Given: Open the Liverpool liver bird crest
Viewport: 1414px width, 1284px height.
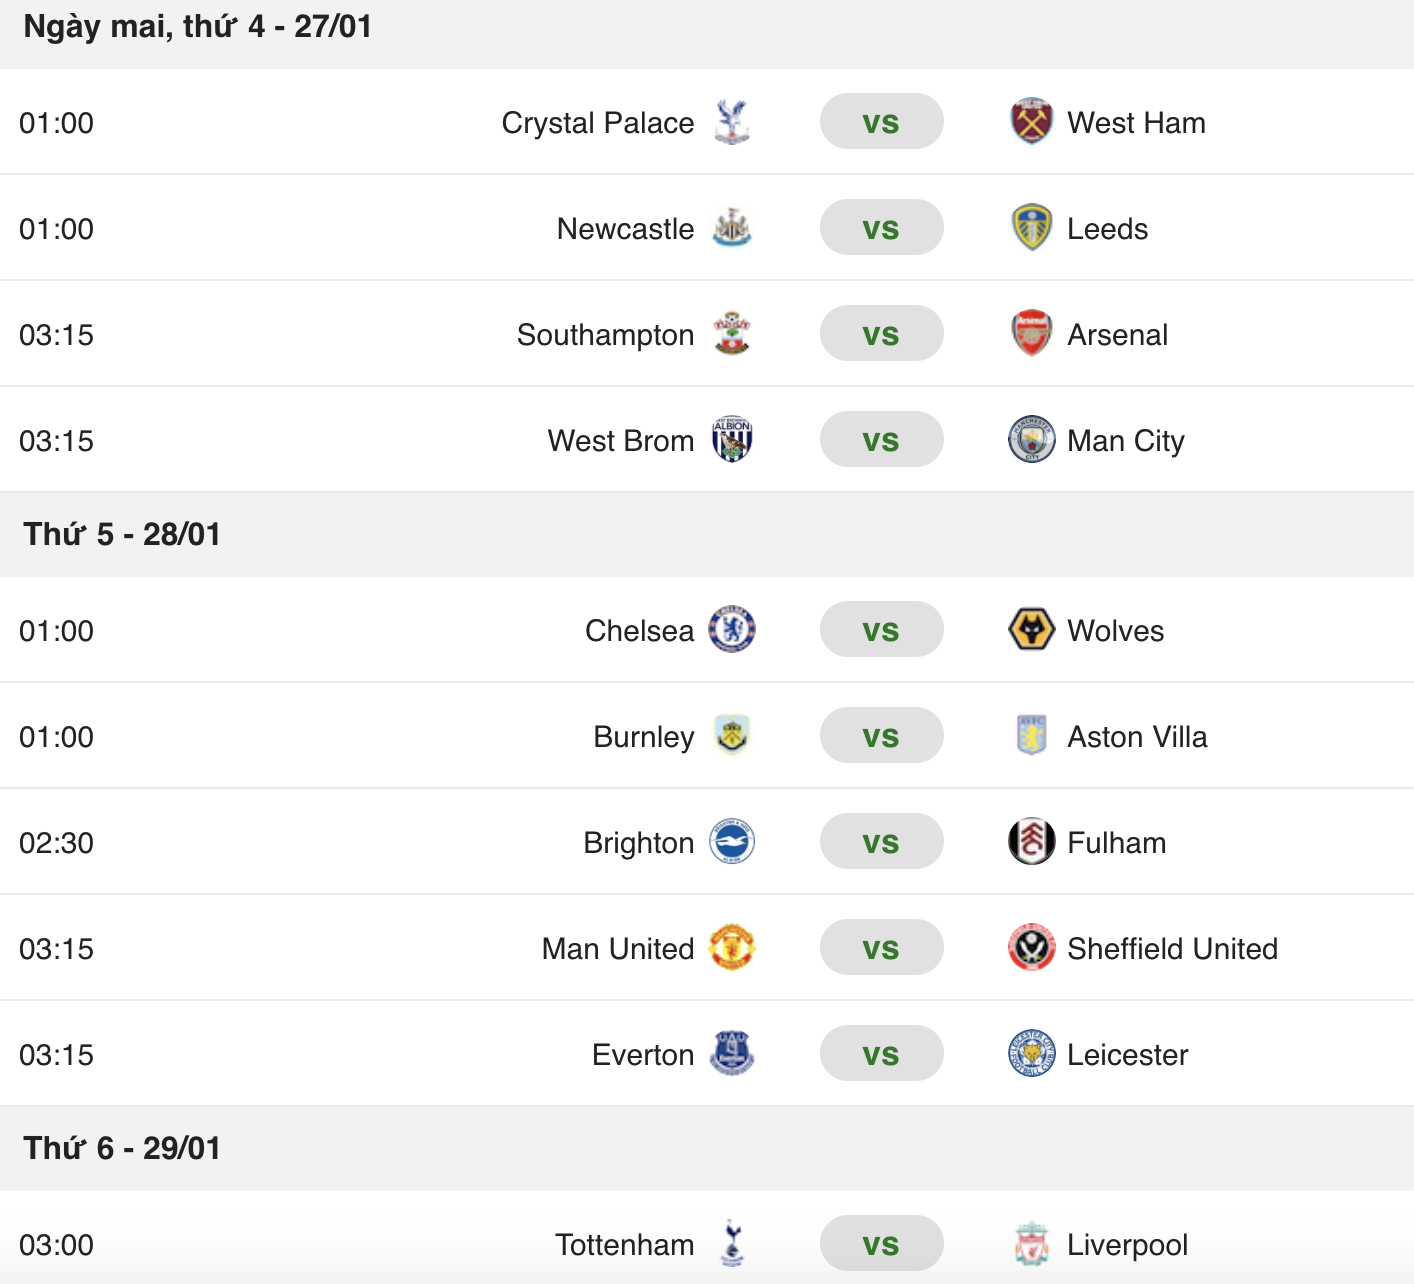Looking at the screenshot, I should click(x=1031, y=1245).
